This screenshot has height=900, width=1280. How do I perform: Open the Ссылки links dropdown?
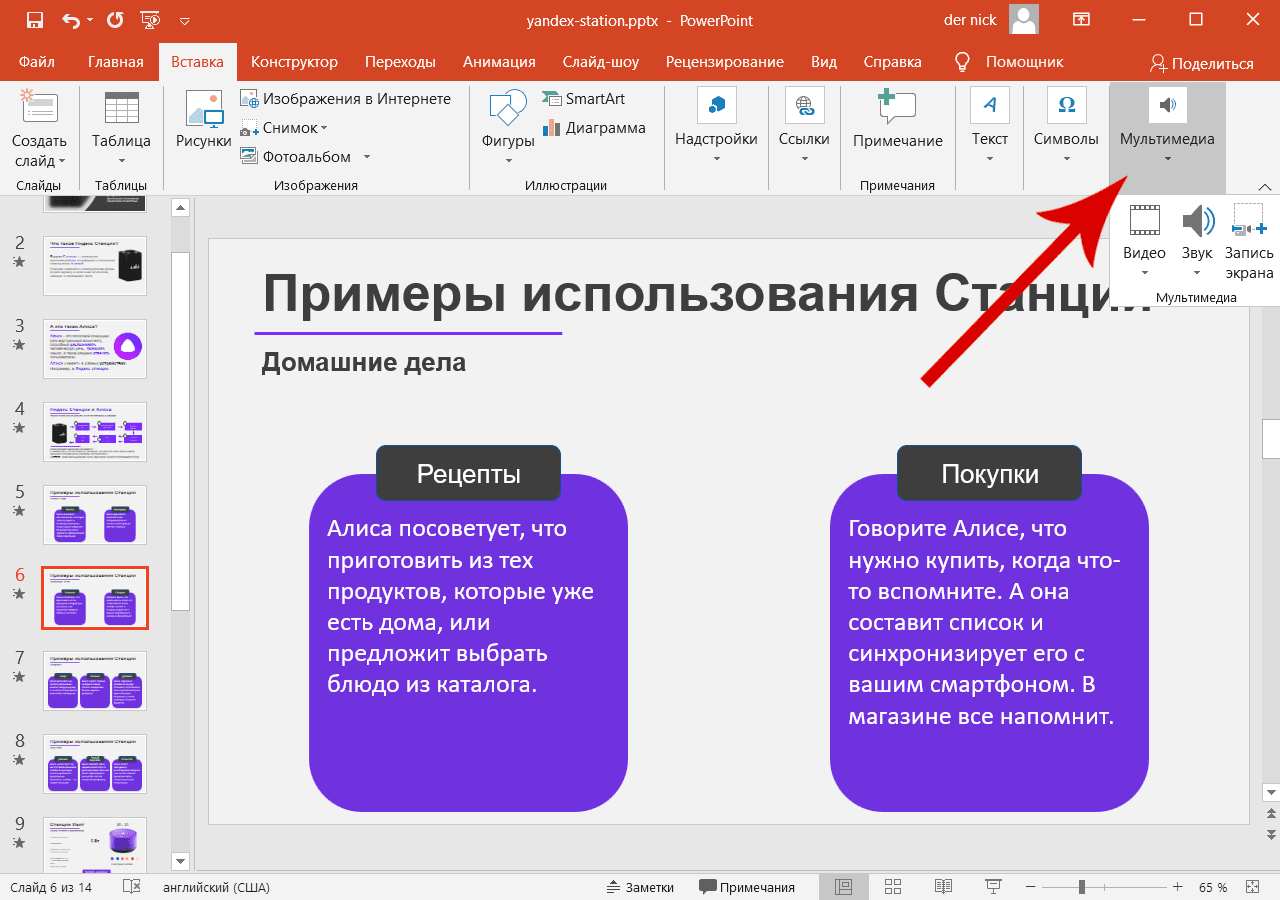[x=804, y=127]
